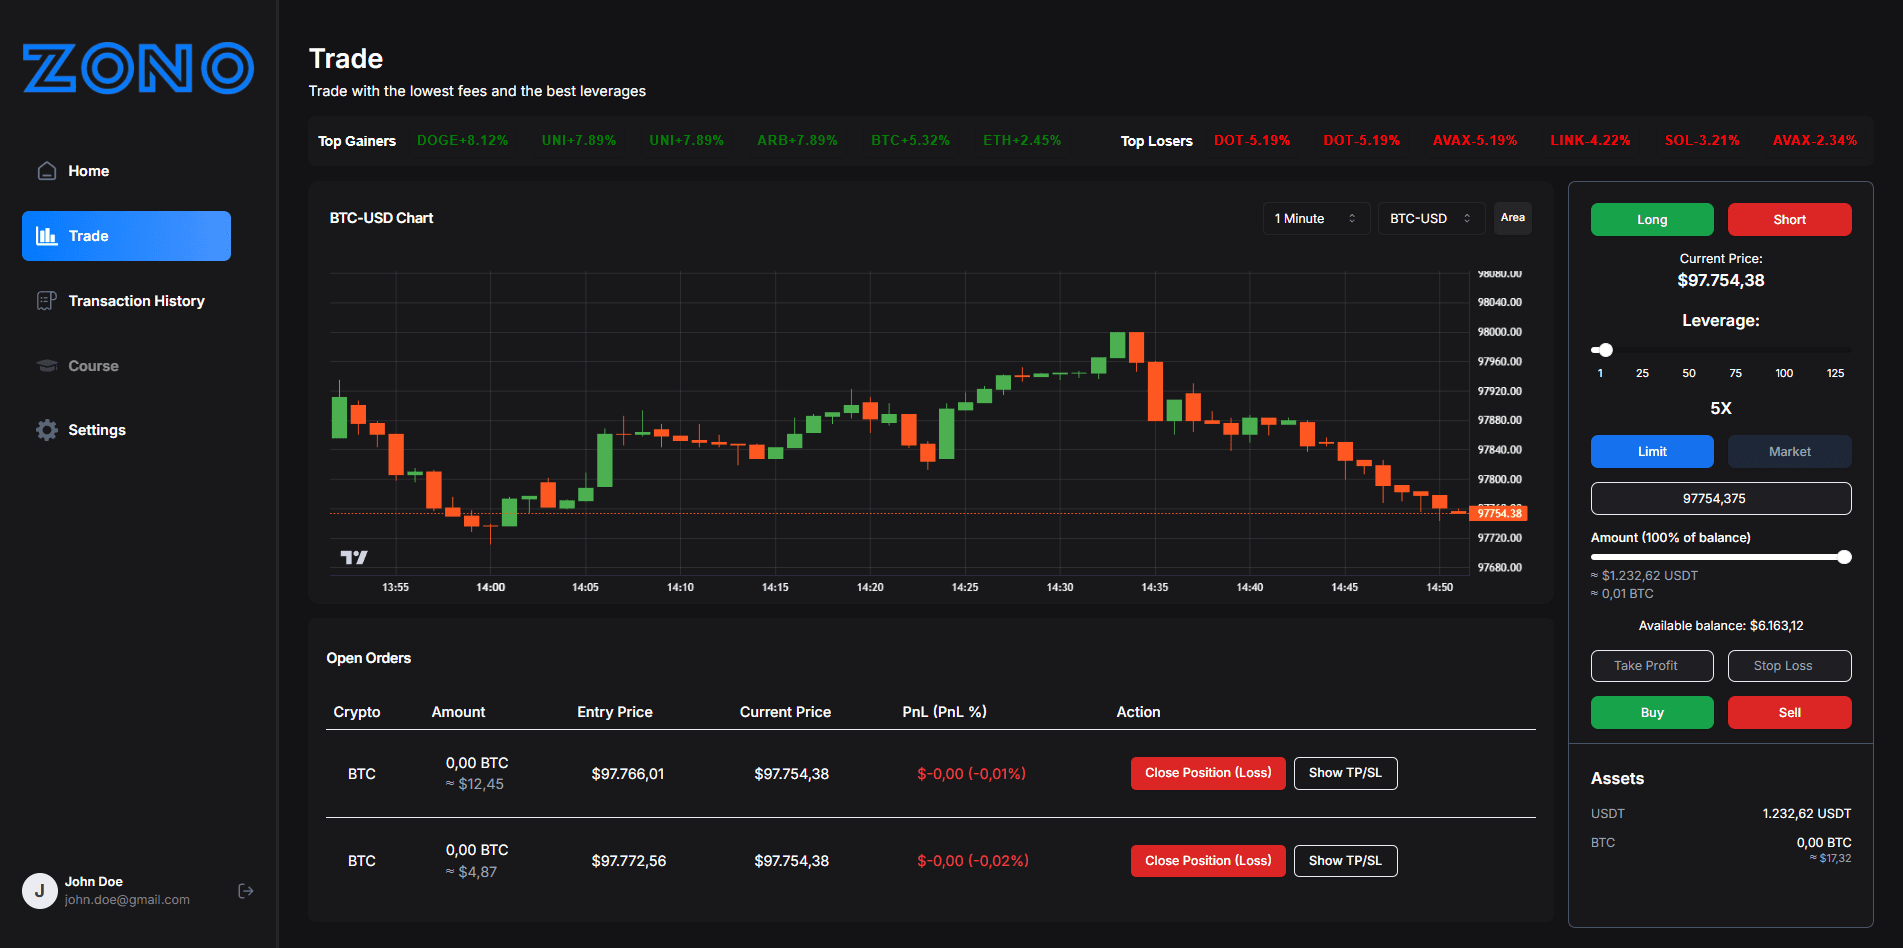The image size is (1903, 948).
Task: Click the USDT asset row value
Action: (x=1807, y=814)
